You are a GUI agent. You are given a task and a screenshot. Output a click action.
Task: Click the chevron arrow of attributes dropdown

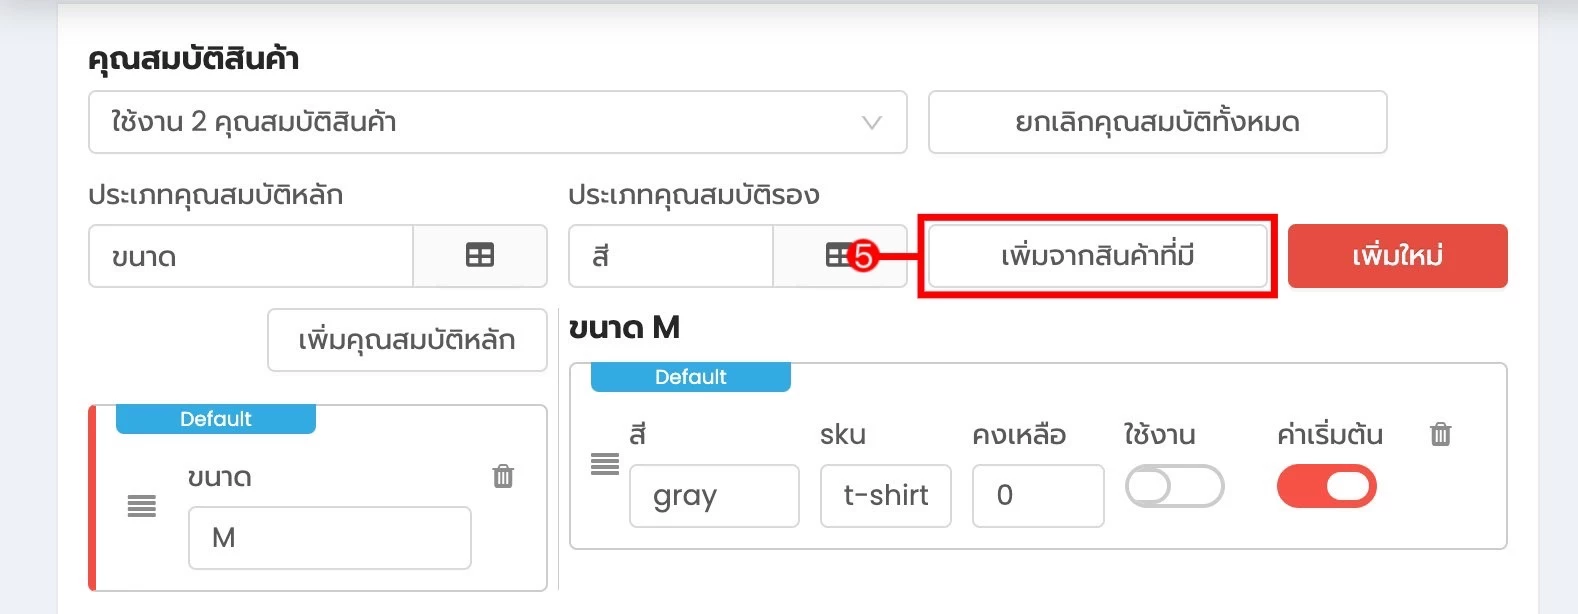[x=872, y=123]
